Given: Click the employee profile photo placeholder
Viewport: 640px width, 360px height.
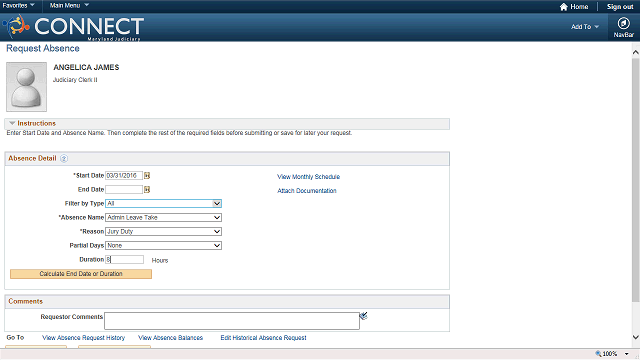Looking at the screenshot, I should [27, 87].
